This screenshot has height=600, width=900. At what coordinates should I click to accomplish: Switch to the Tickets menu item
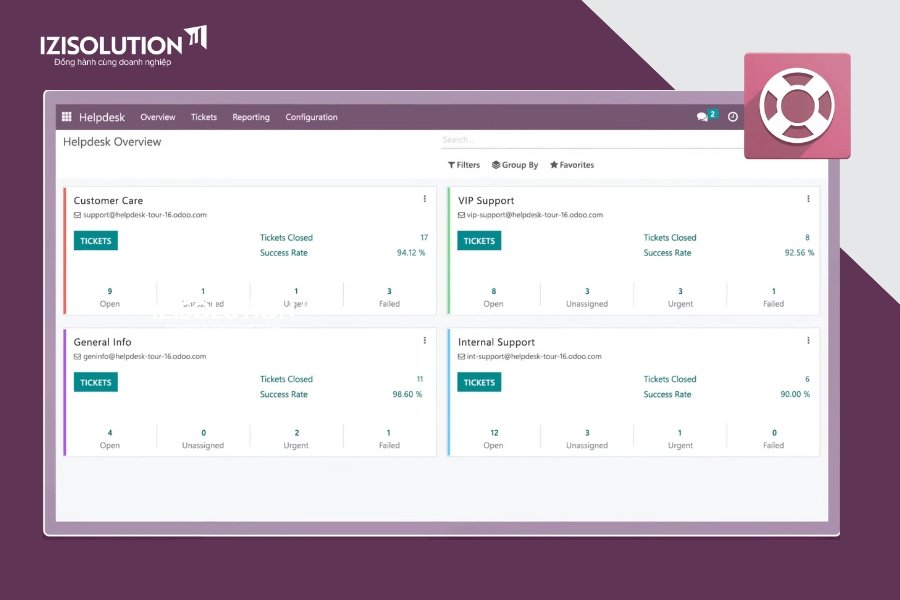(203, 117)
